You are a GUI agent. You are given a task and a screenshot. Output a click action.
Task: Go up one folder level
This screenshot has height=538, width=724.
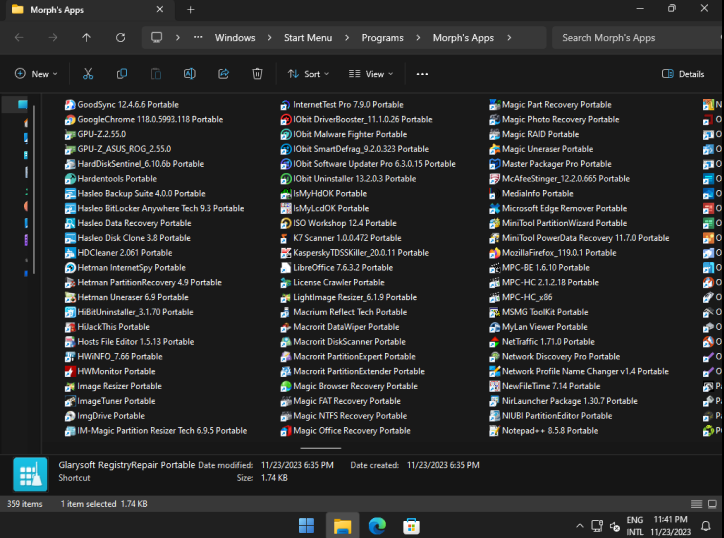tap(86, 37)
